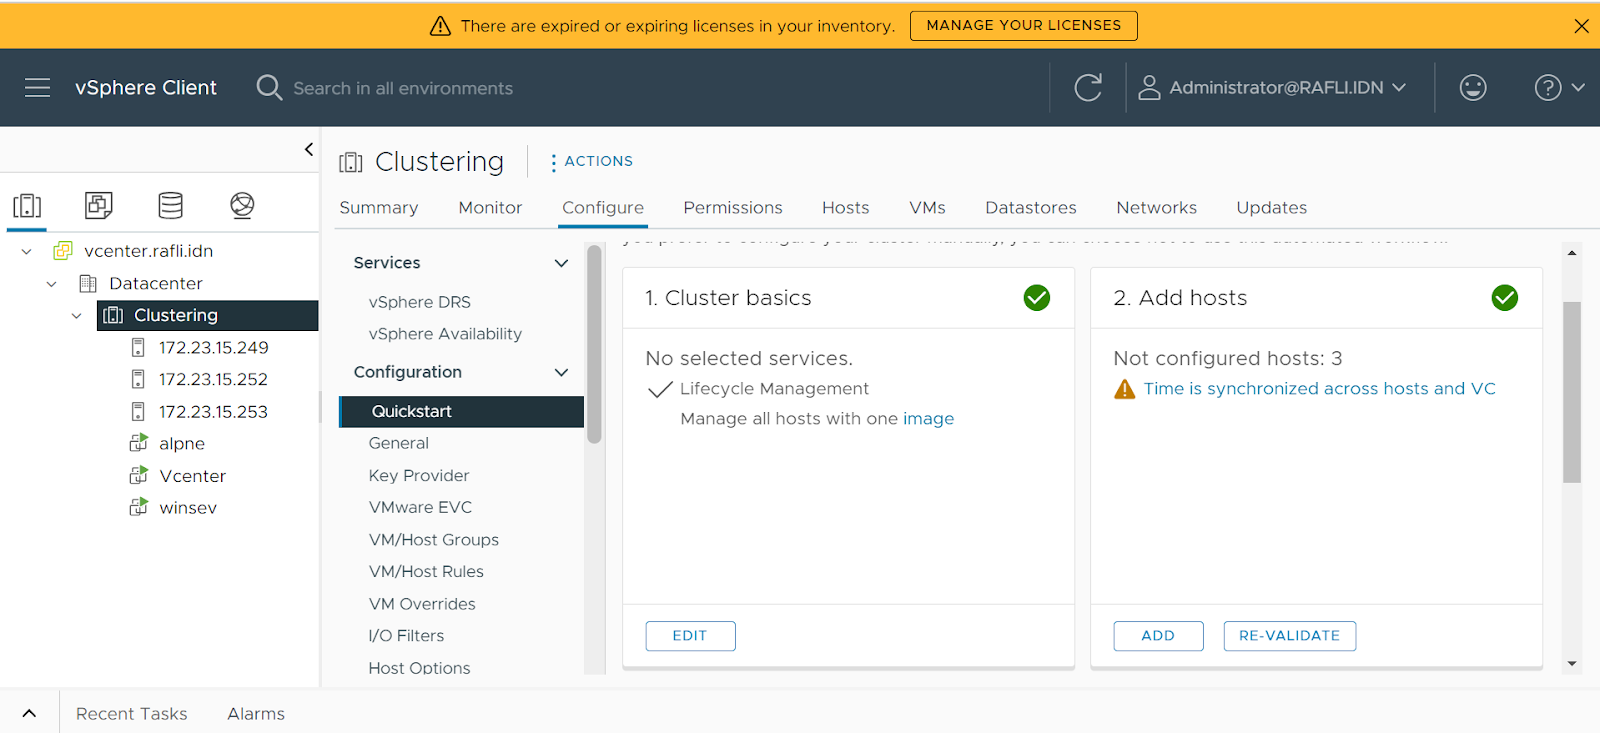Click the Datacenter icon in tree

(x=88, y=283)
